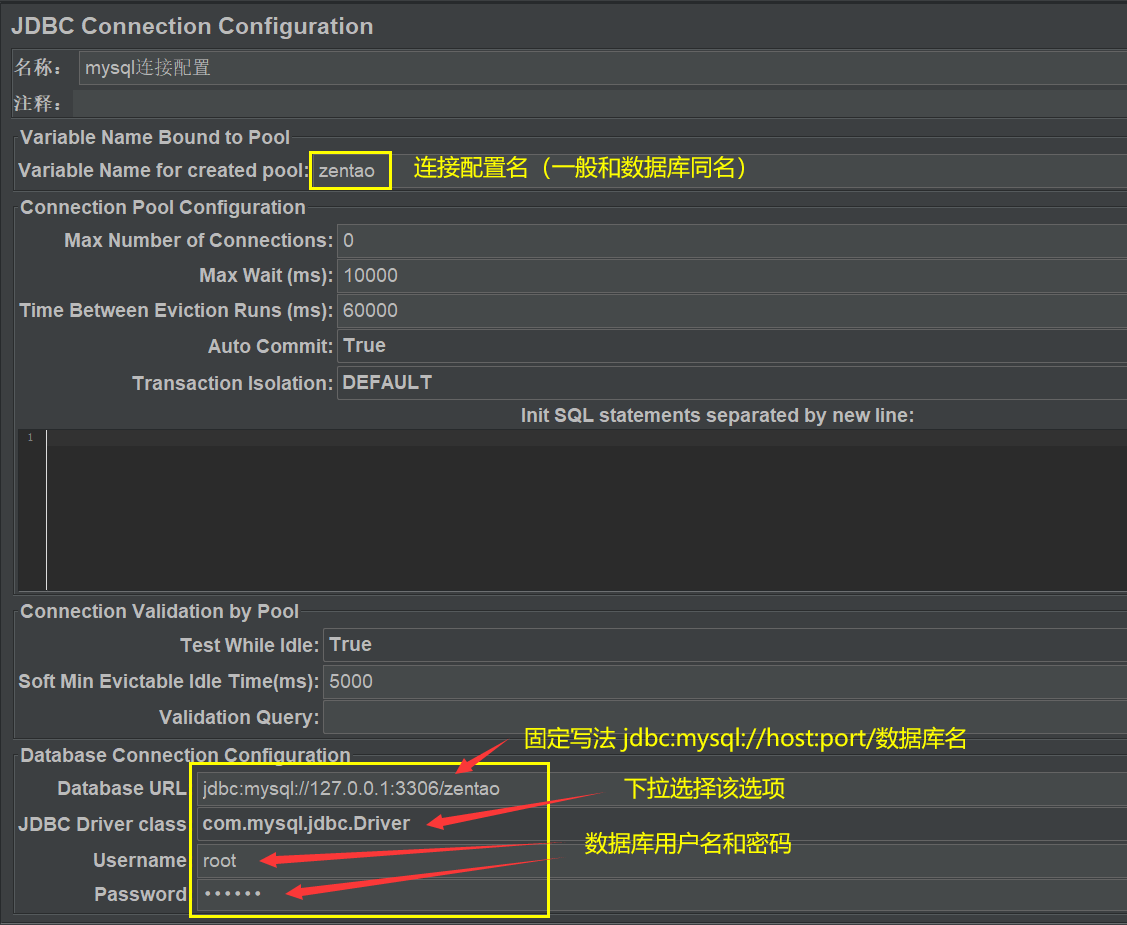Viewport: 1127px width, 925px height.
Task: Open the Test While Idle dropdown
Action: (724, 645)
